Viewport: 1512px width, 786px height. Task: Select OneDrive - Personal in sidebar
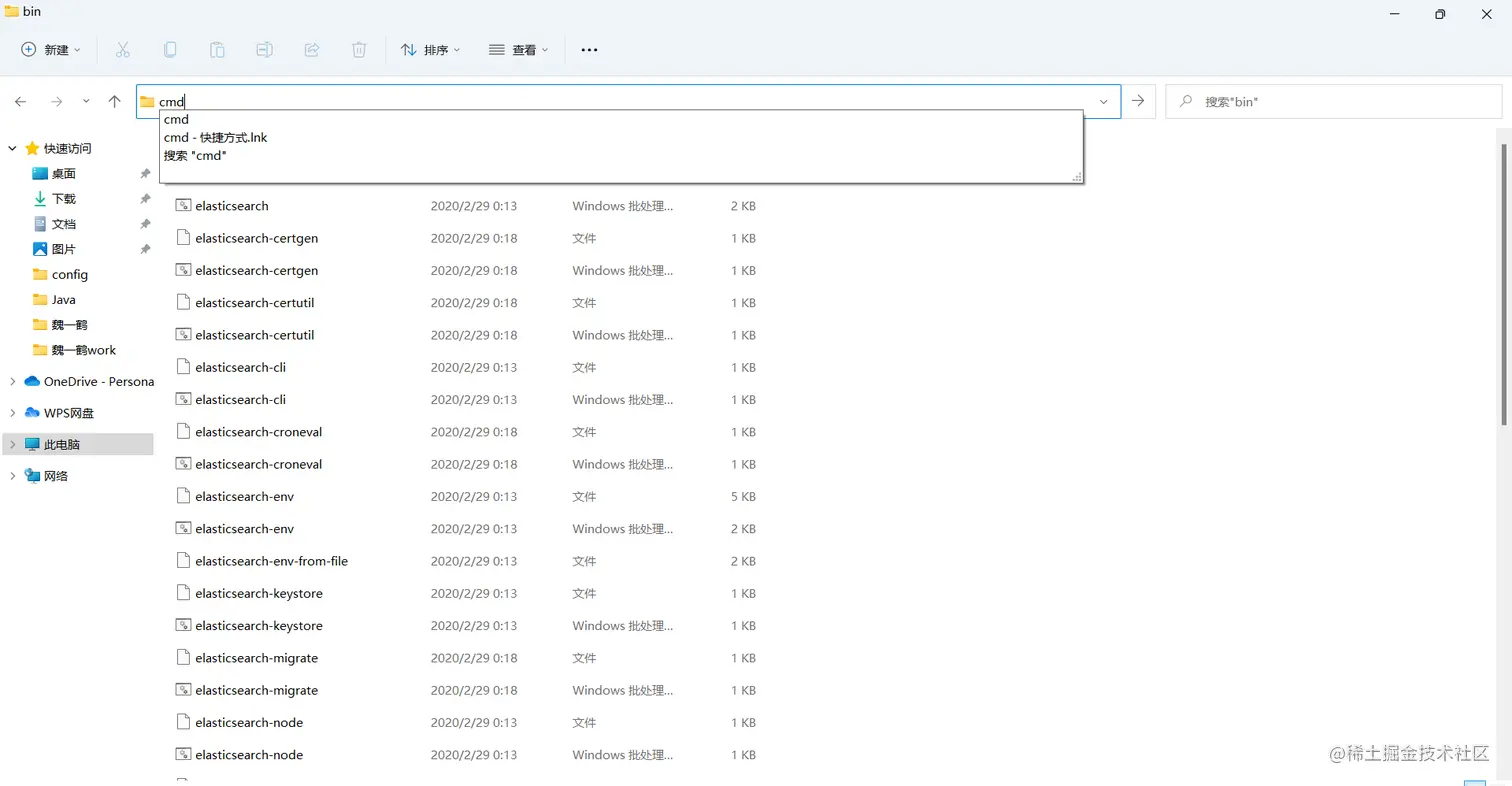pos(99,381)
